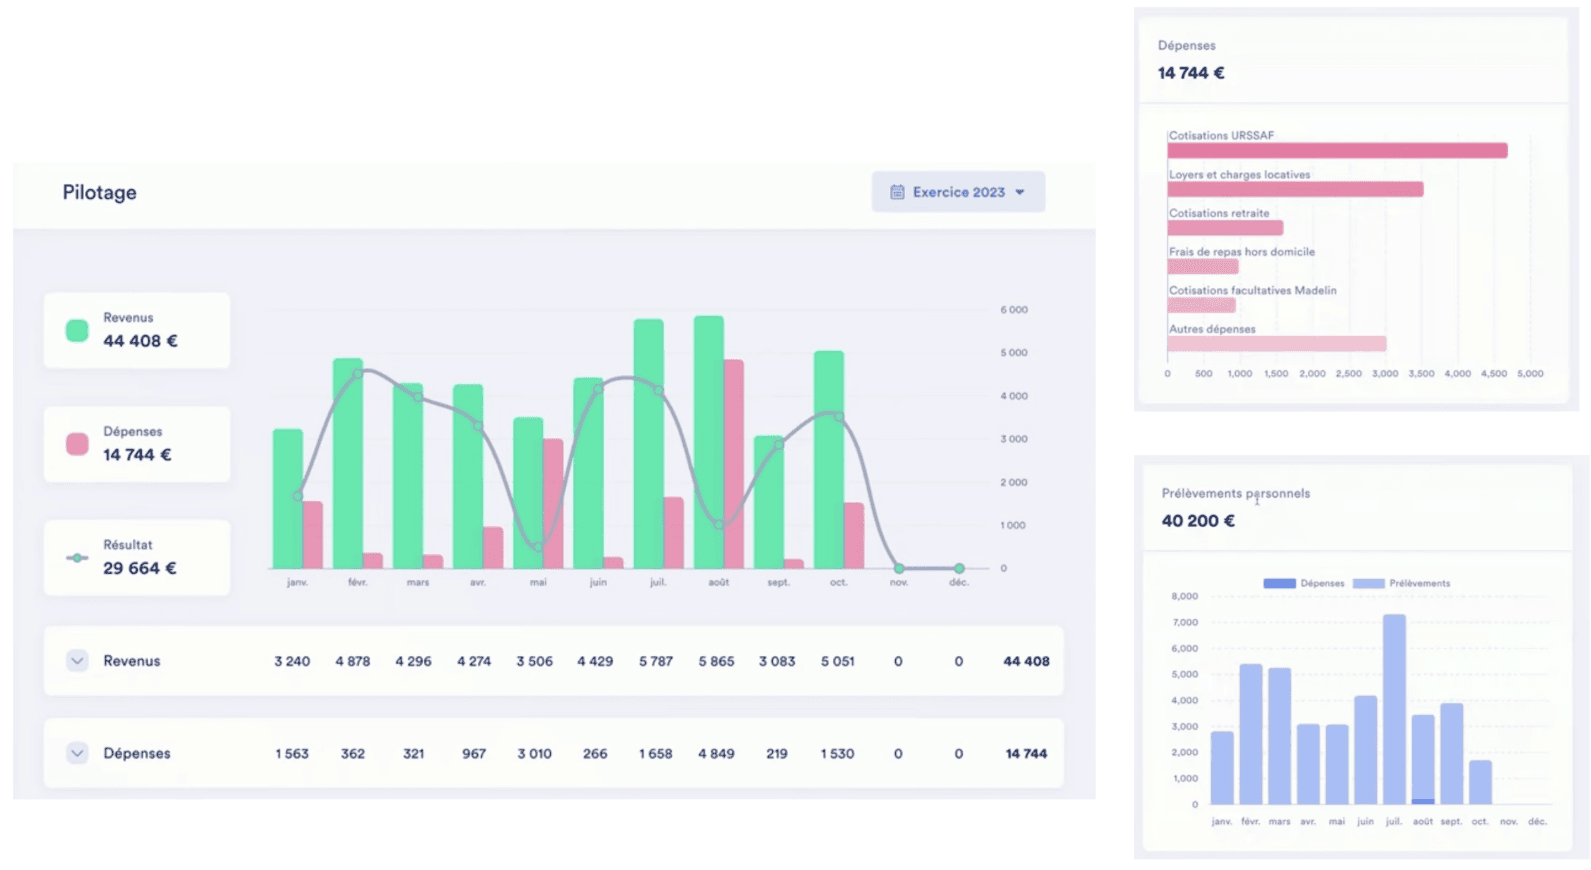
Task: Click the Cotisations facultatives Madelin bar
Action: click(x=1201, y=305)
